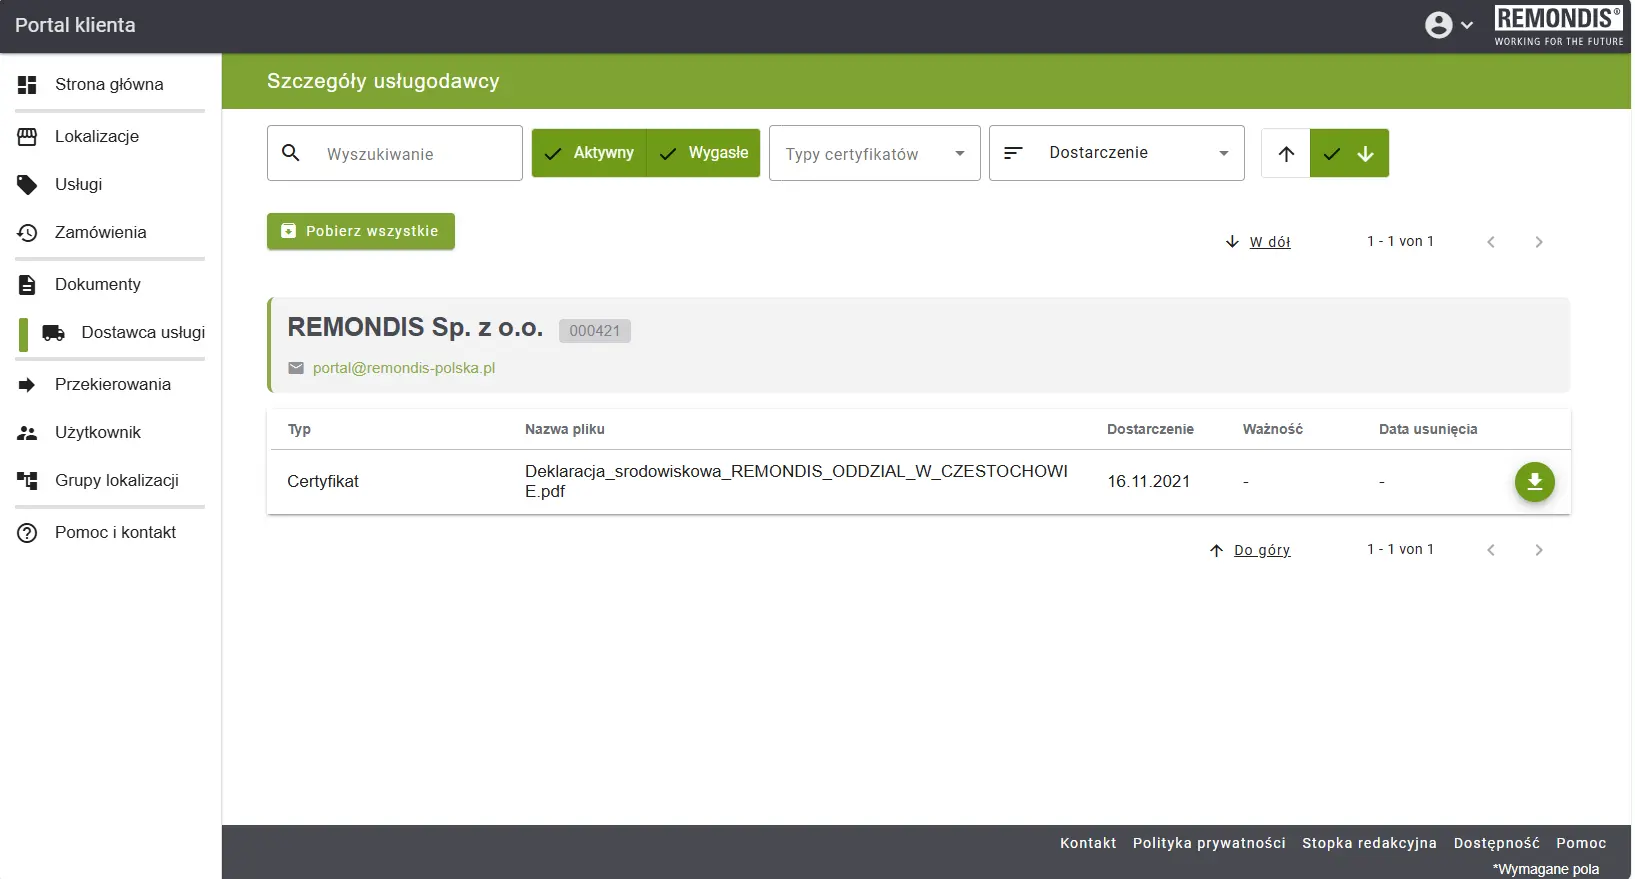Sort ascending with the up arrow
This screenshot has height=879, width=1635.
(1286, 153)
